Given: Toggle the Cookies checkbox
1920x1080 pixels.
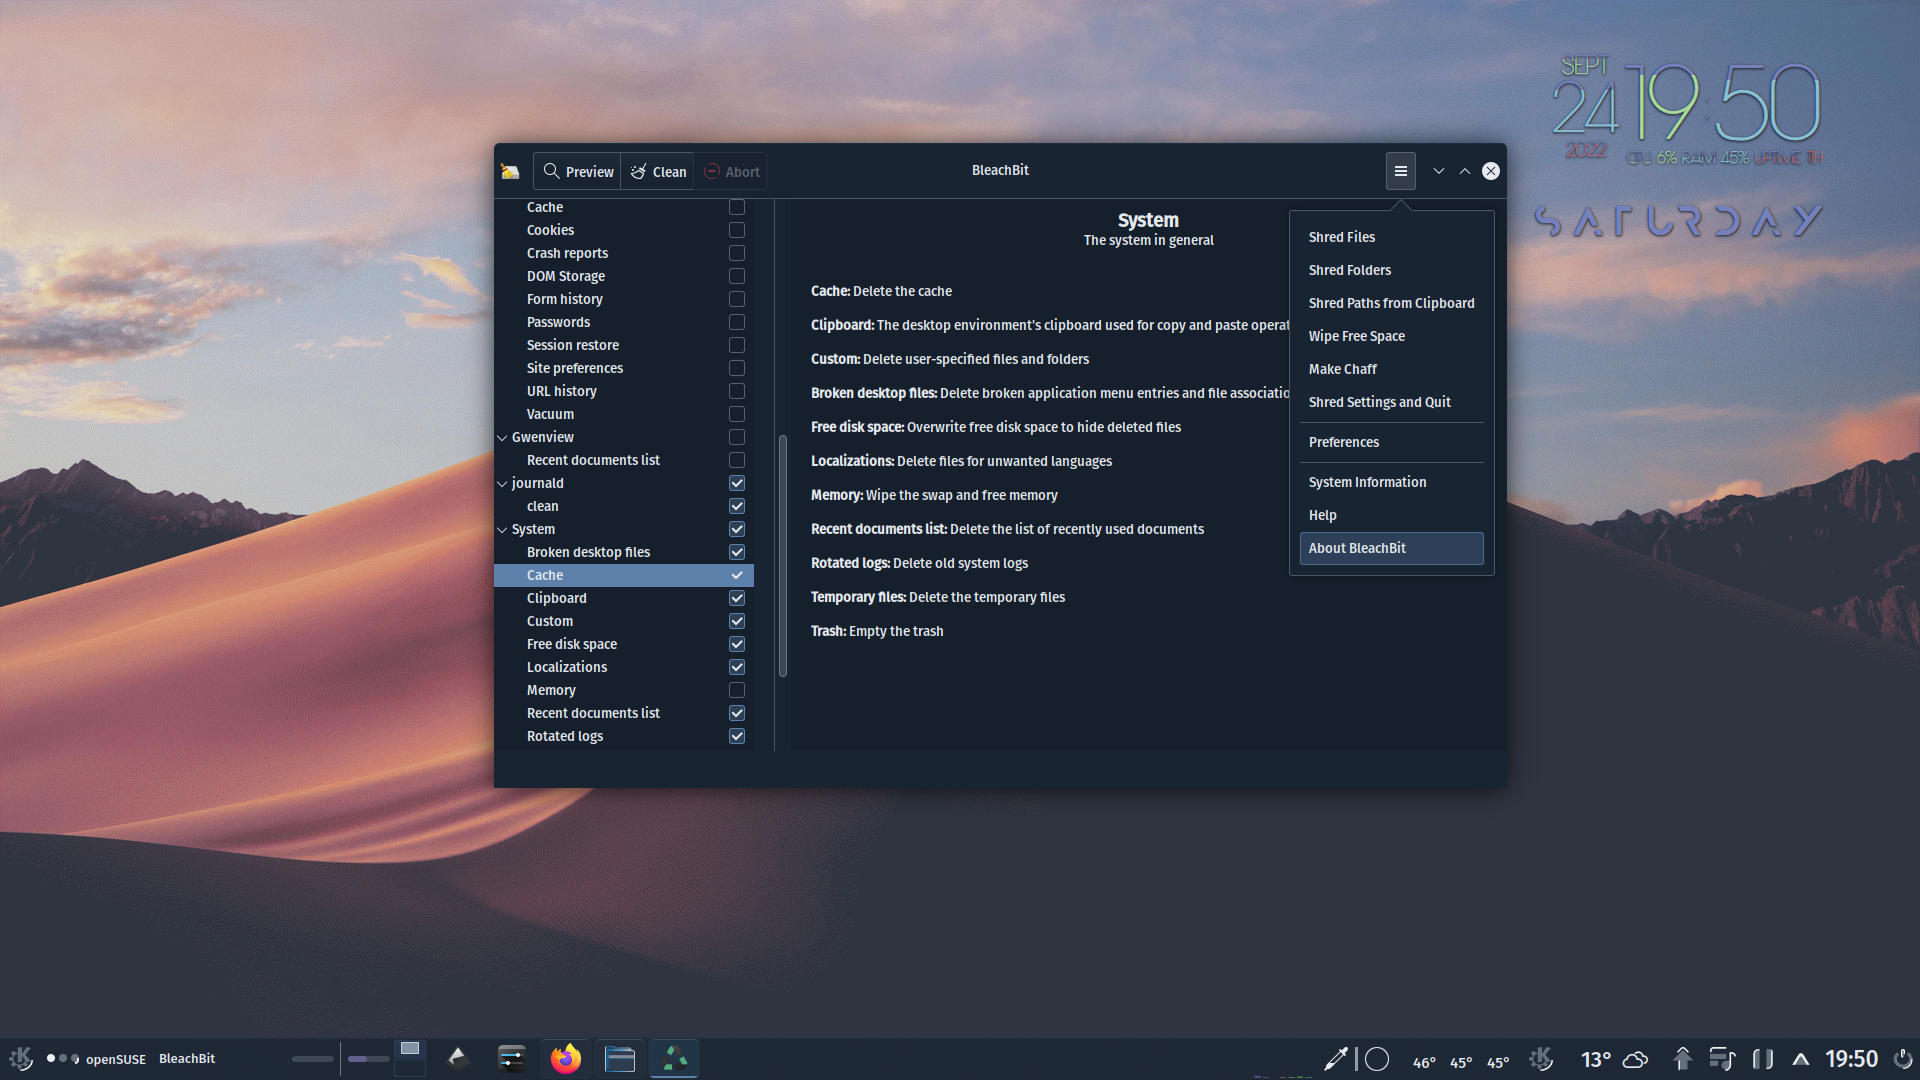Looking at the screenshot, I should (737, 230).
